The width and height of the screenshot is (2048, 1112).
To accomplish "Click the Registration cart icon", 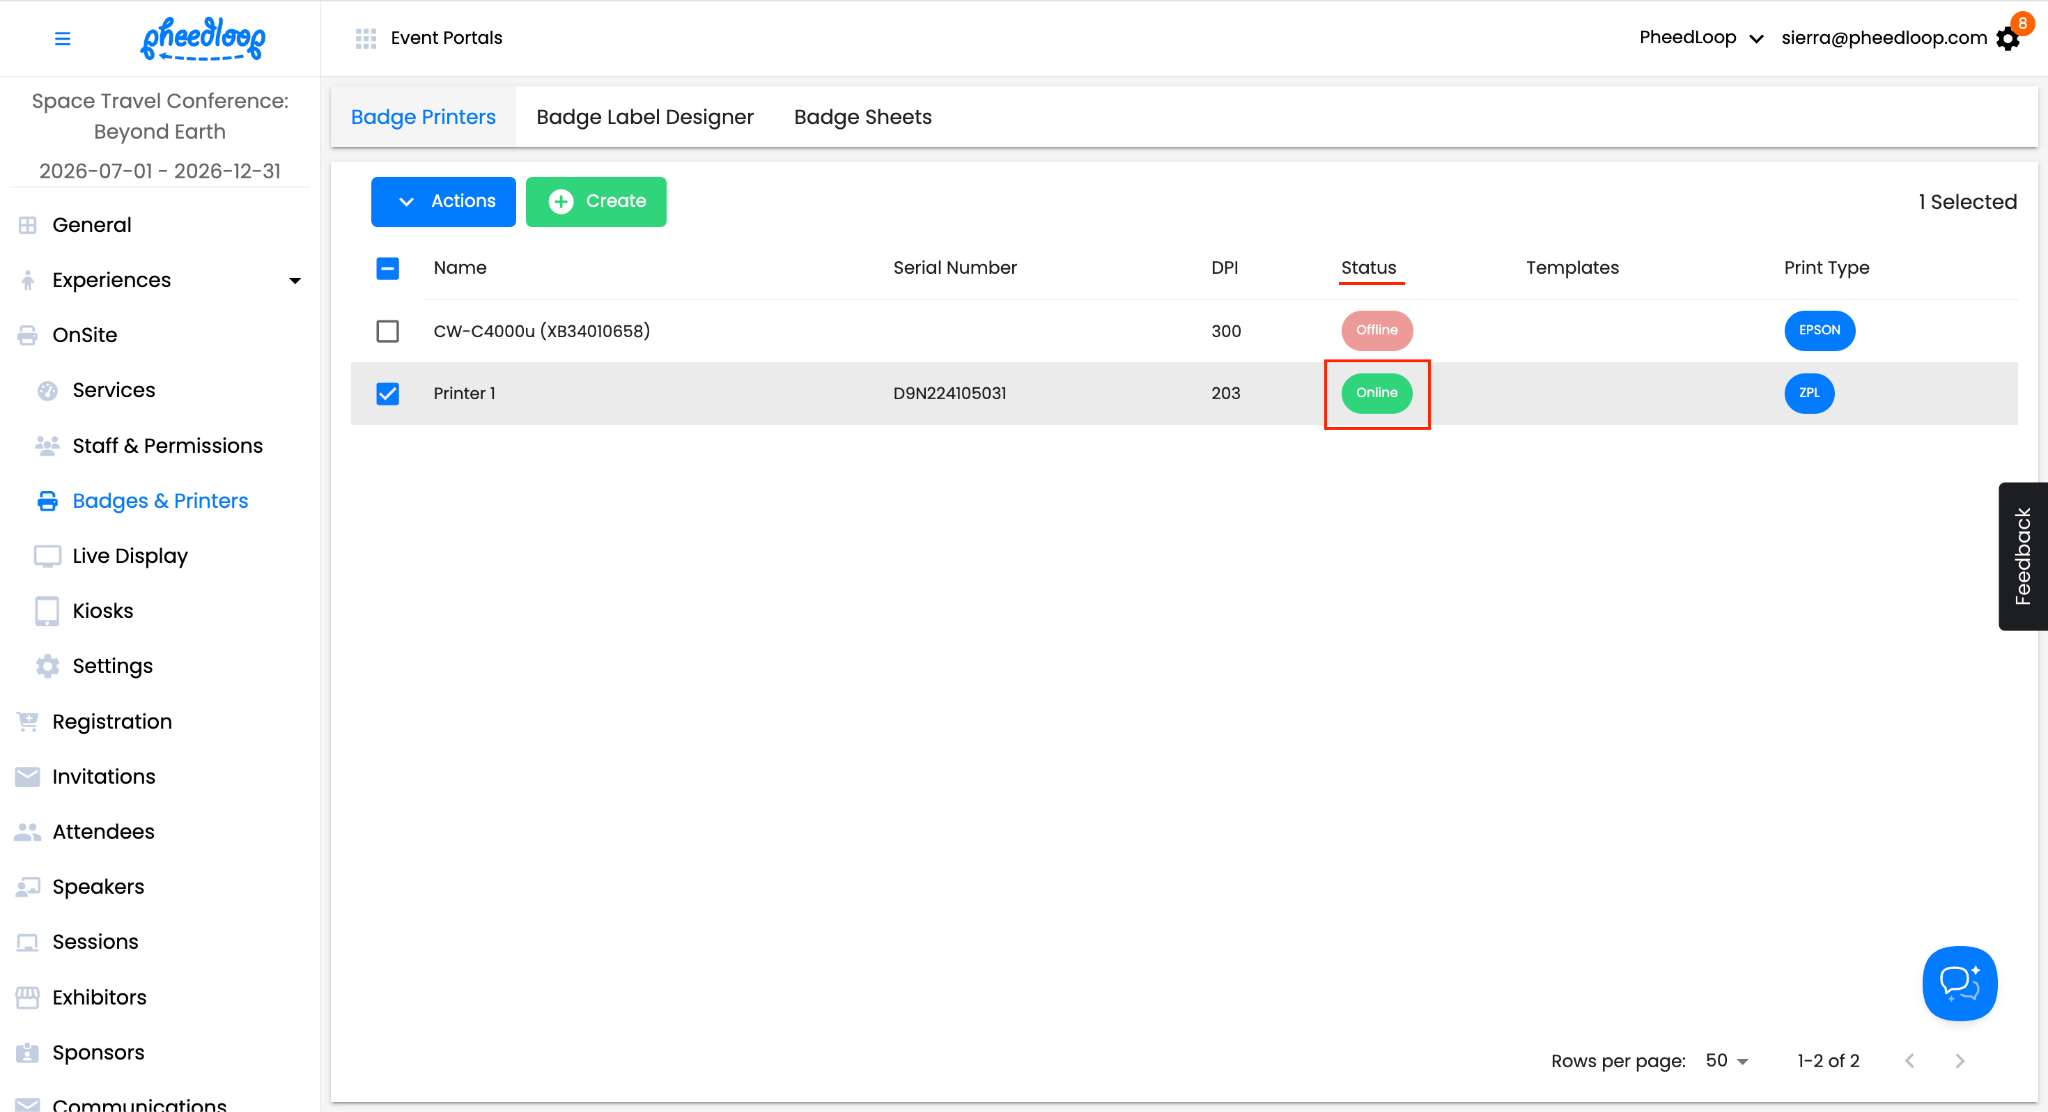I will (x=28, y=721).
